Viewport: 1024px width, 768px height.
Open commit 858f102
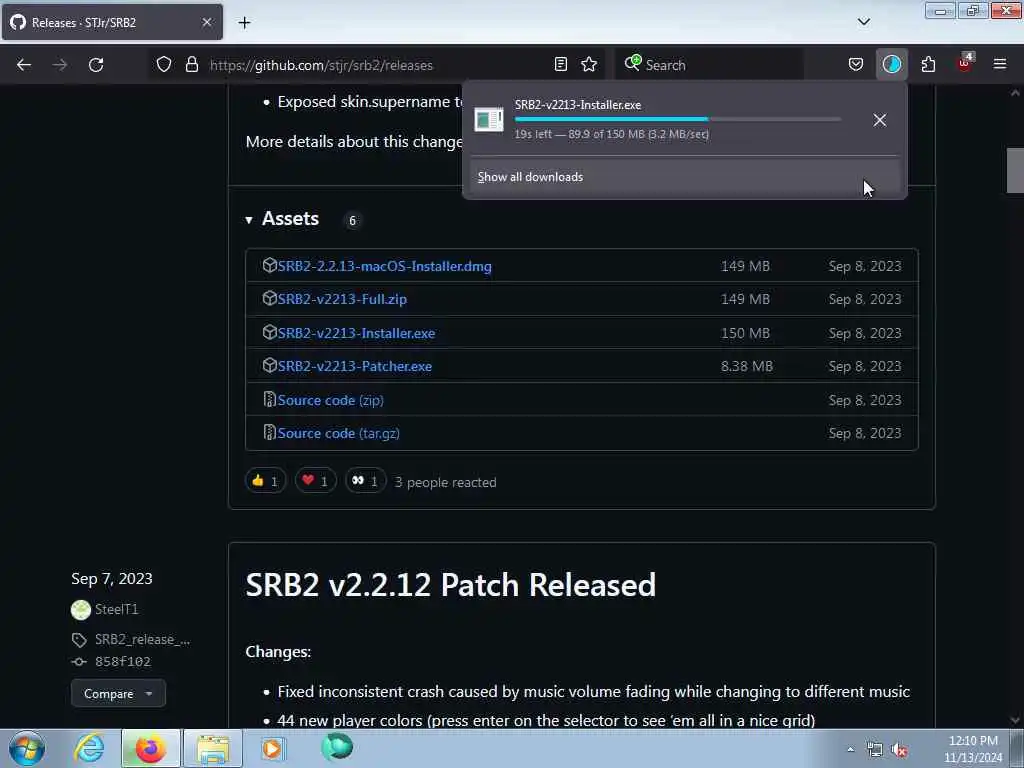tap(123, 662)
